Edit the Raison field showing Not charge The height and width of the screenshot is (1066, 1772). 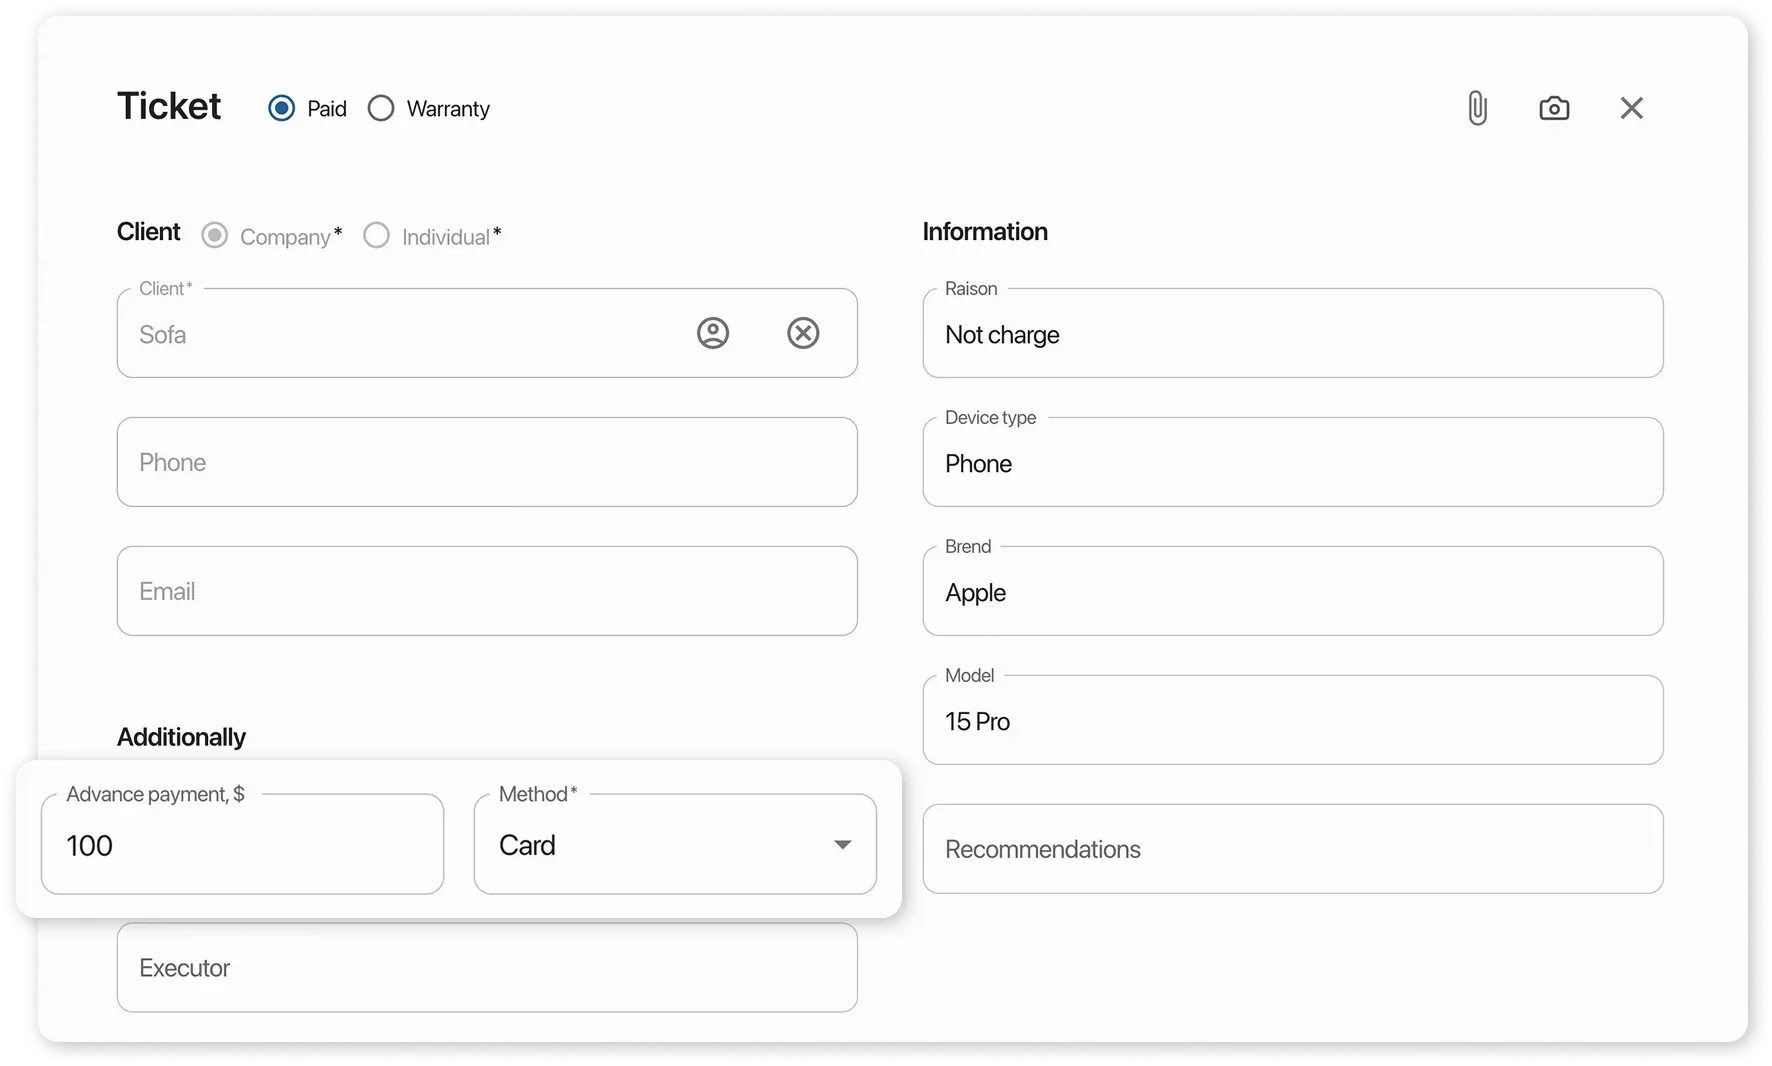click(1293, 334)
